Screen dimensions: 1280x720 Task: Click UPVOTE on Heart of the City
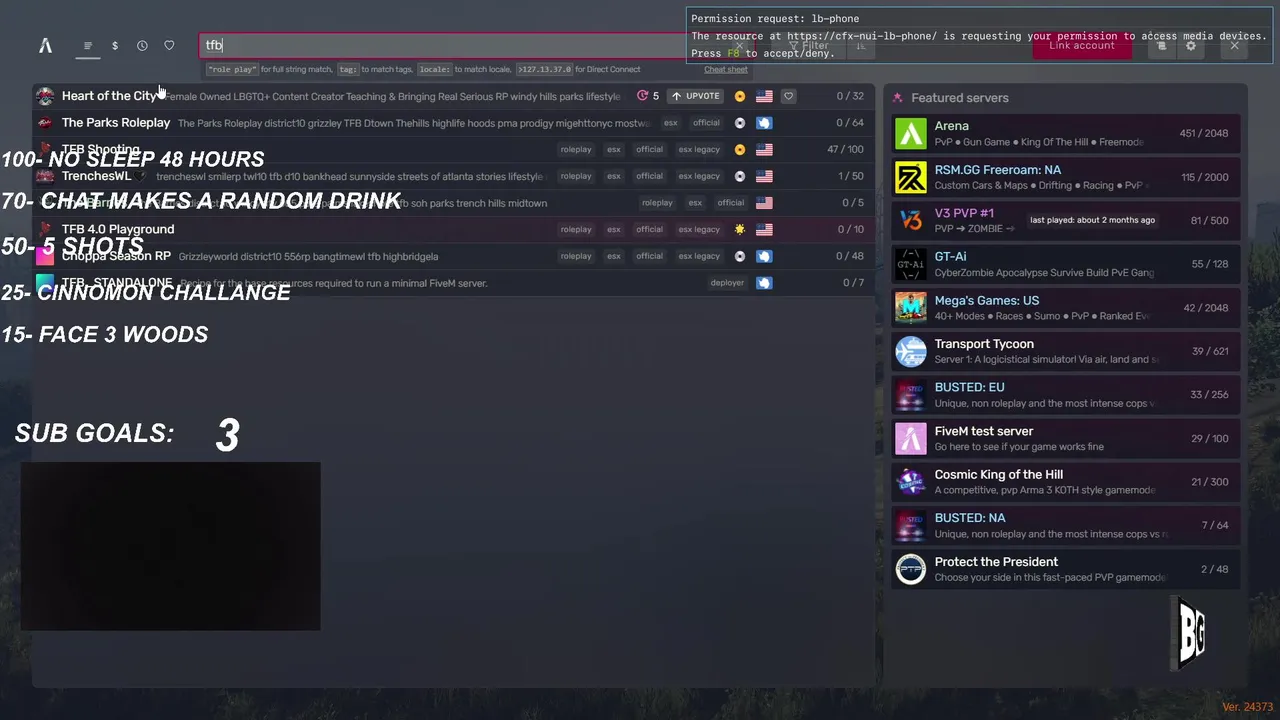pos(696,96)
